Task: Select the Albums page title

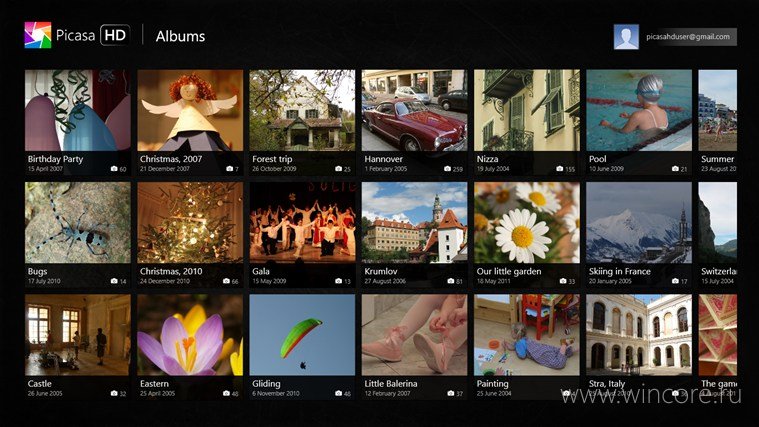Action: coord(180,36)
